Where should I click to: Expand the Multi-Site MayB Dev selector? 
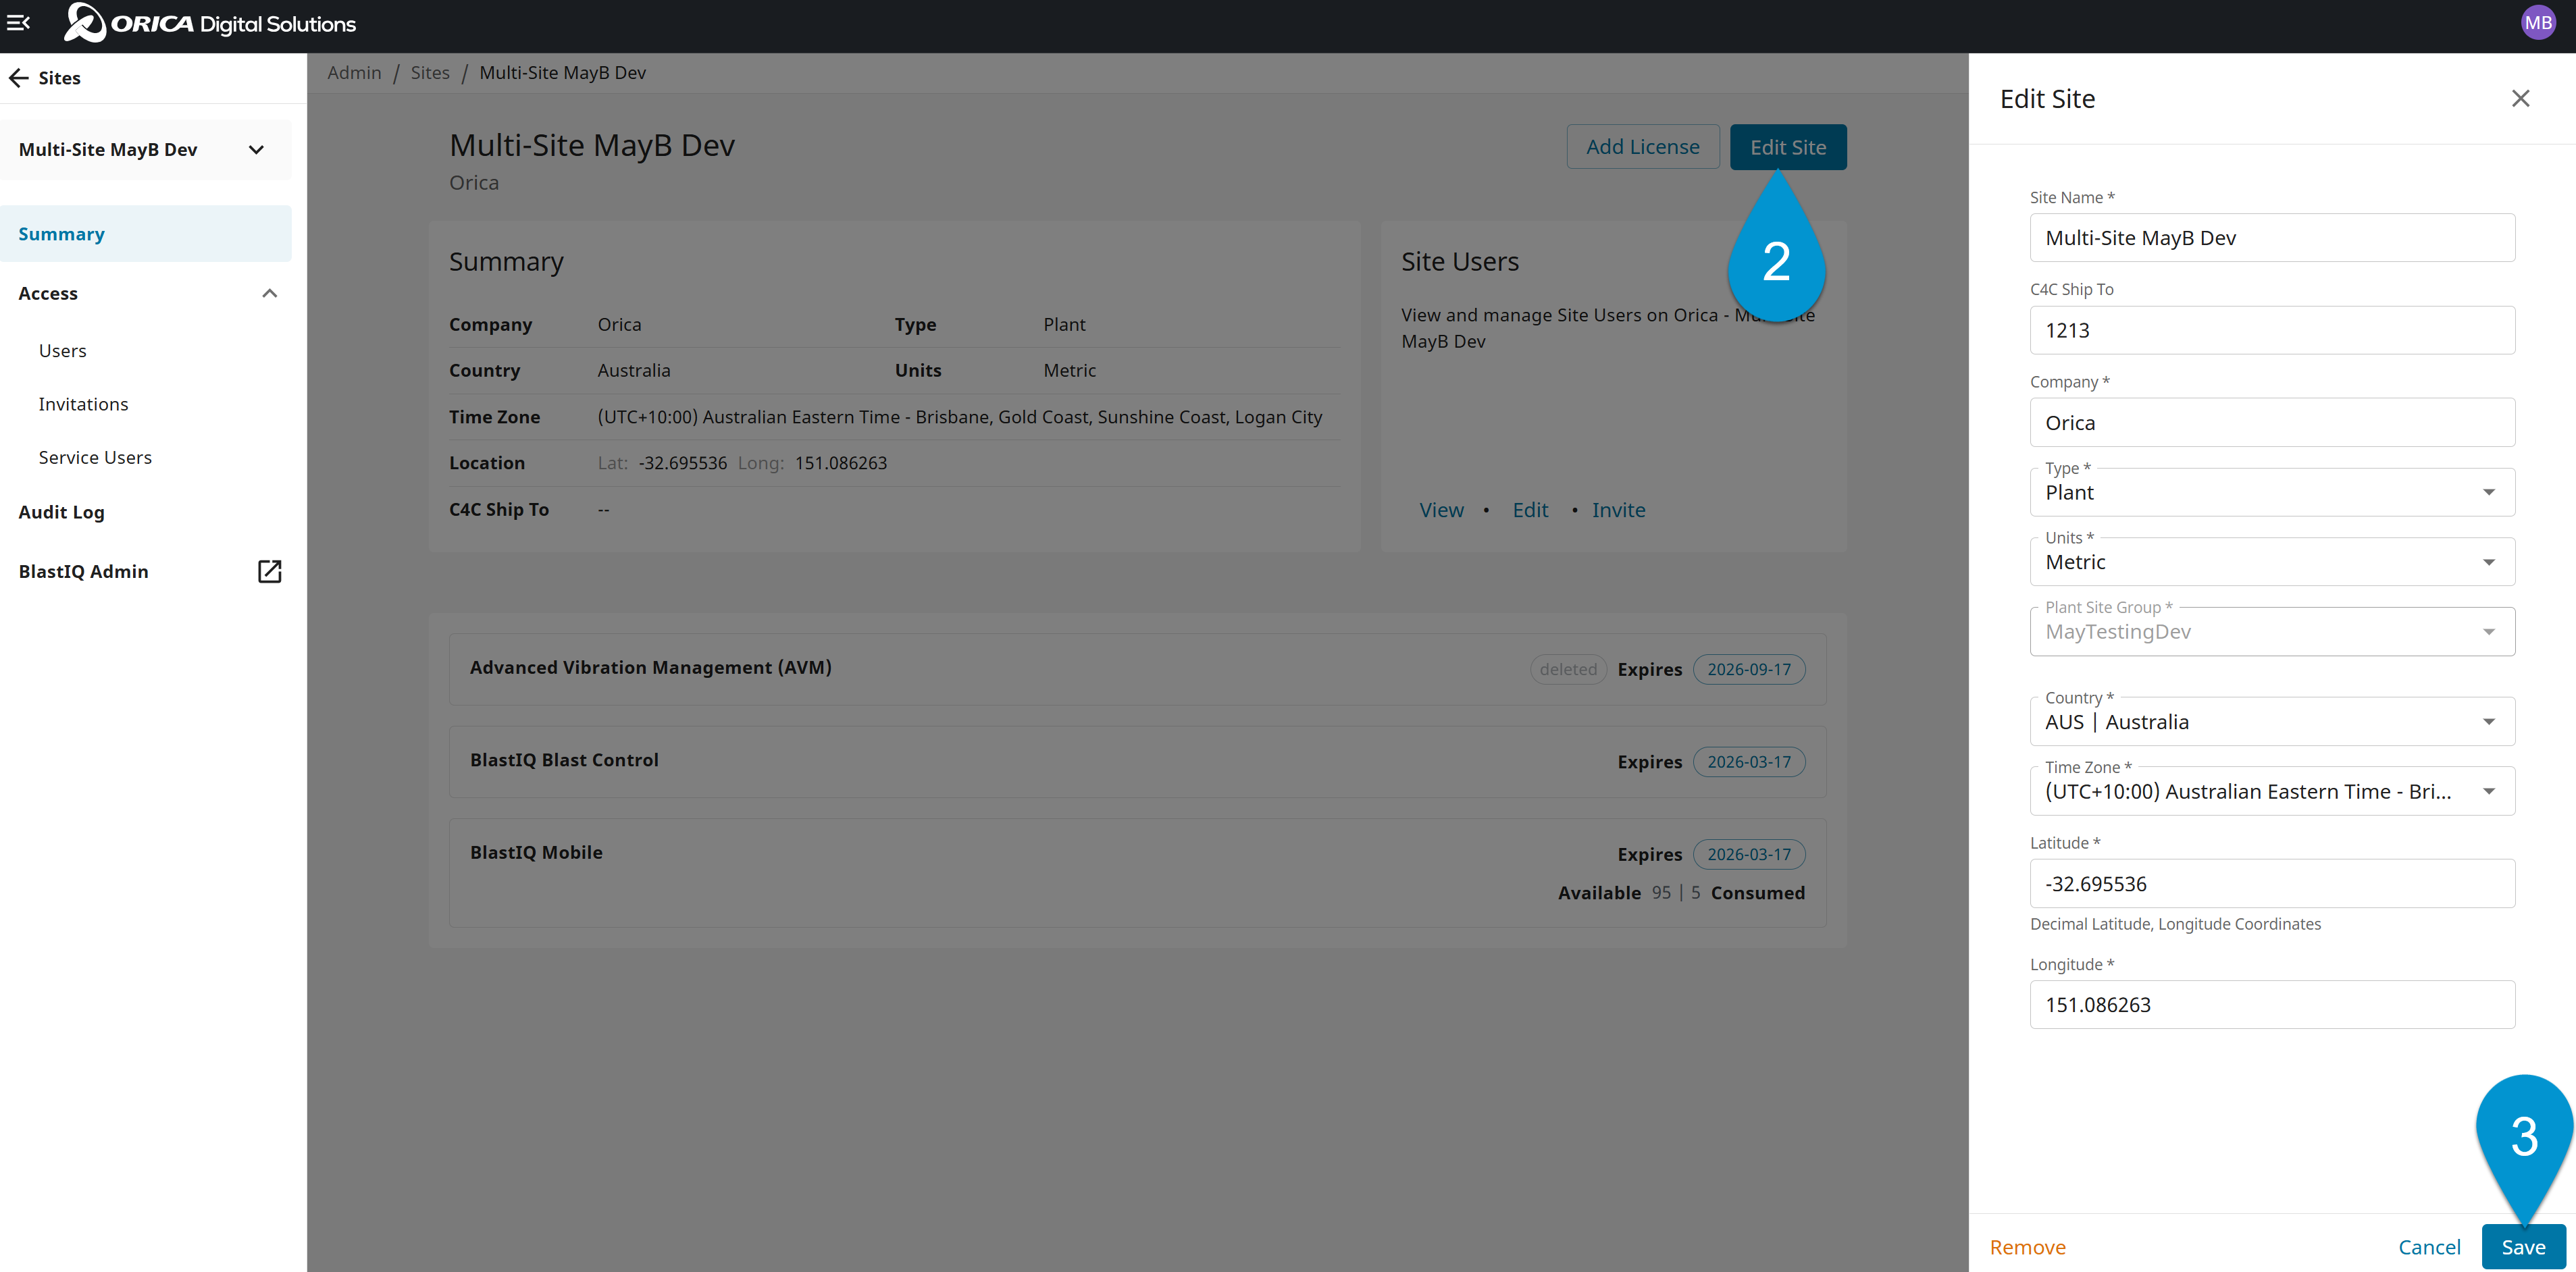pos(146,150)
